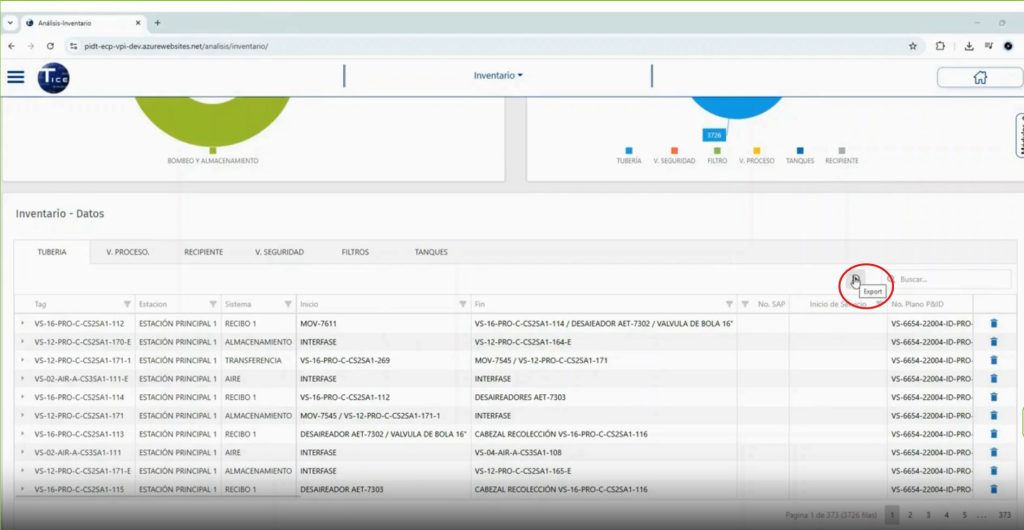Open the Inventario dropdown in header
This screenshot has height=530, width=1024.
point(498,75)
